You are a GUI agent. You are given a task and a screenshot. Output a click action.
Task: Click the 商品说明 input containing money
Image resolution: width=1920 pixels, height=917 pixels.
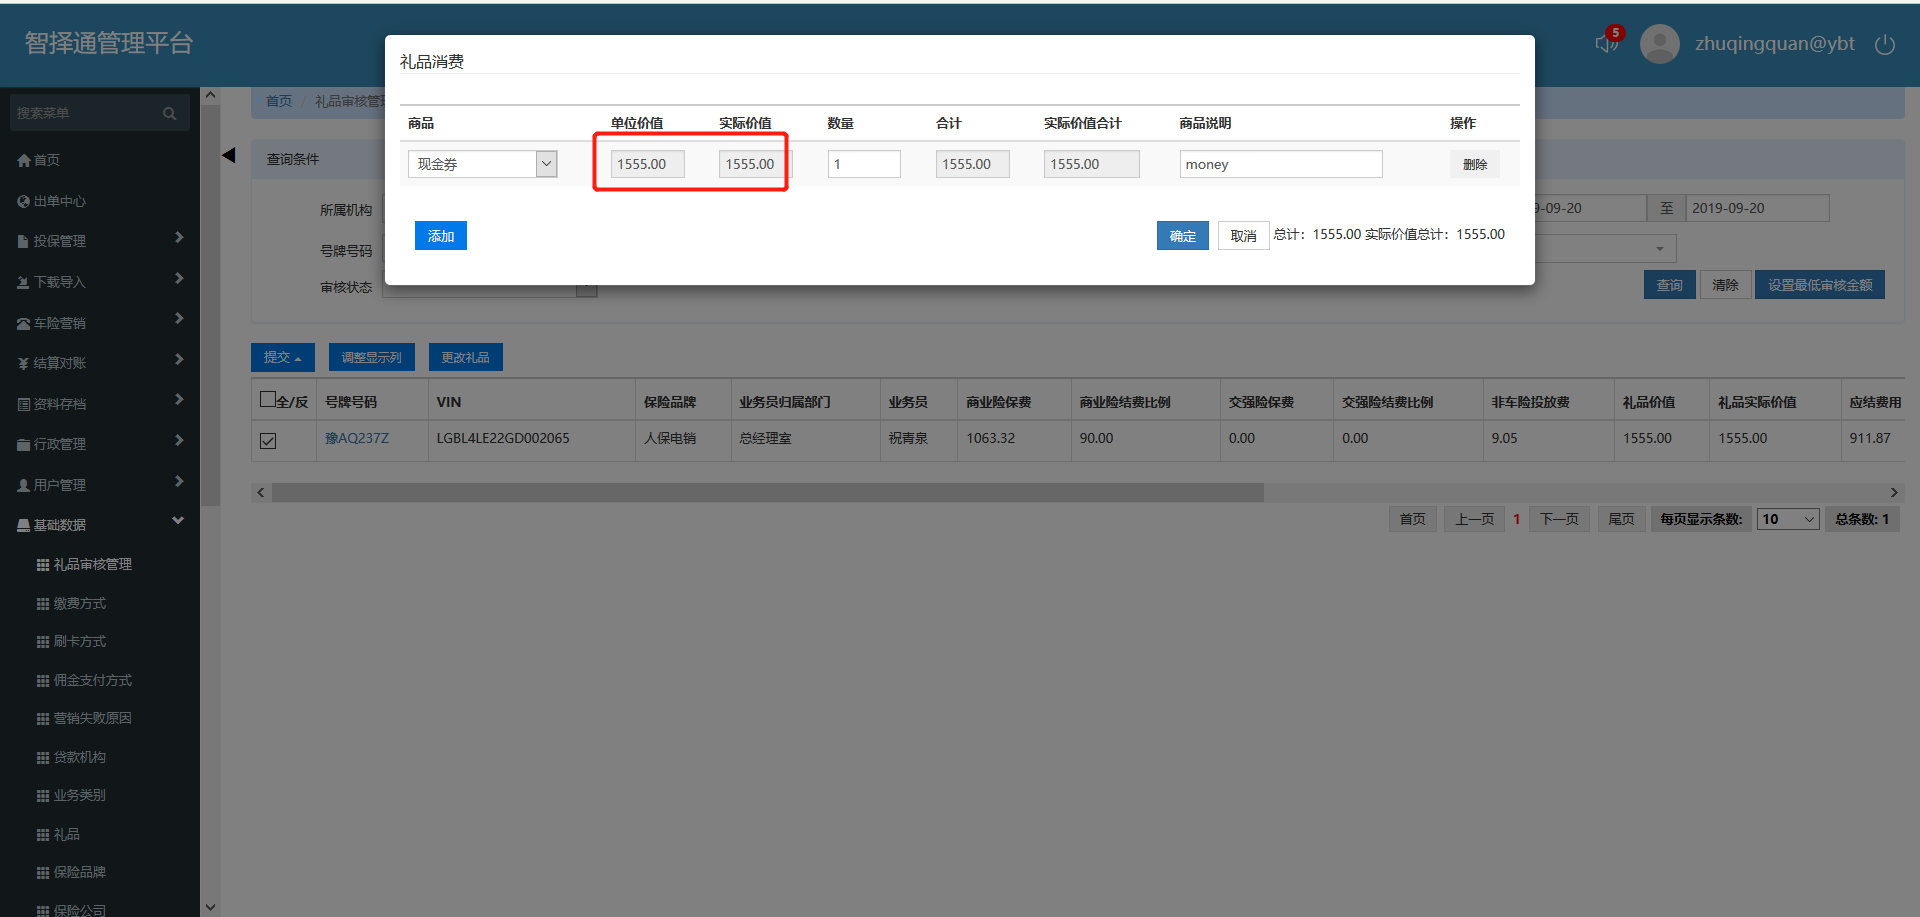(x=1281, y=164)
